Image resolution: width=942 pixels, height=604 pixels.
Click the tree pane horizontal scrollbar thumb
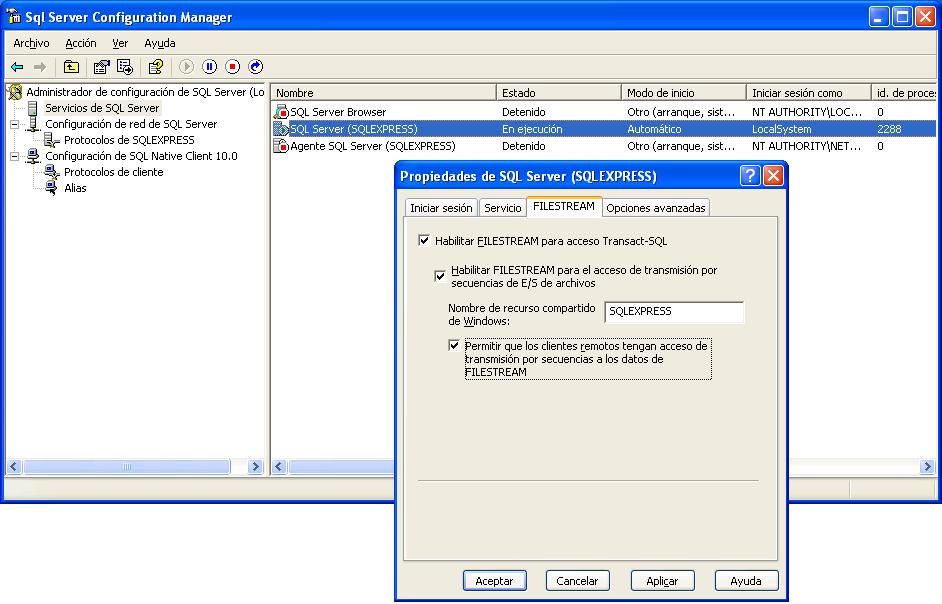click(x=127, y=466)
